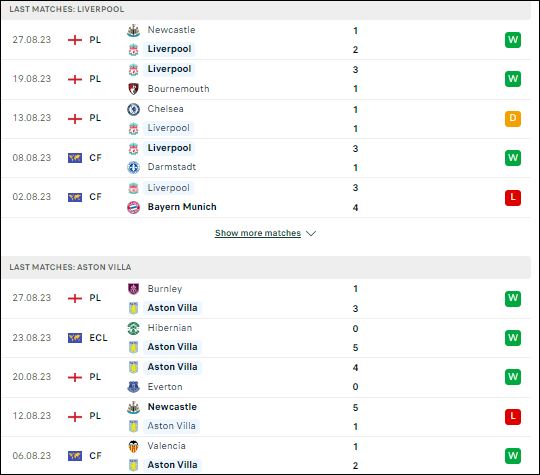This screenshot has height=475, width=540.
Task: Click the Newcastle crest in 27.08.23 Liverpool match
Action: point(133,30)
